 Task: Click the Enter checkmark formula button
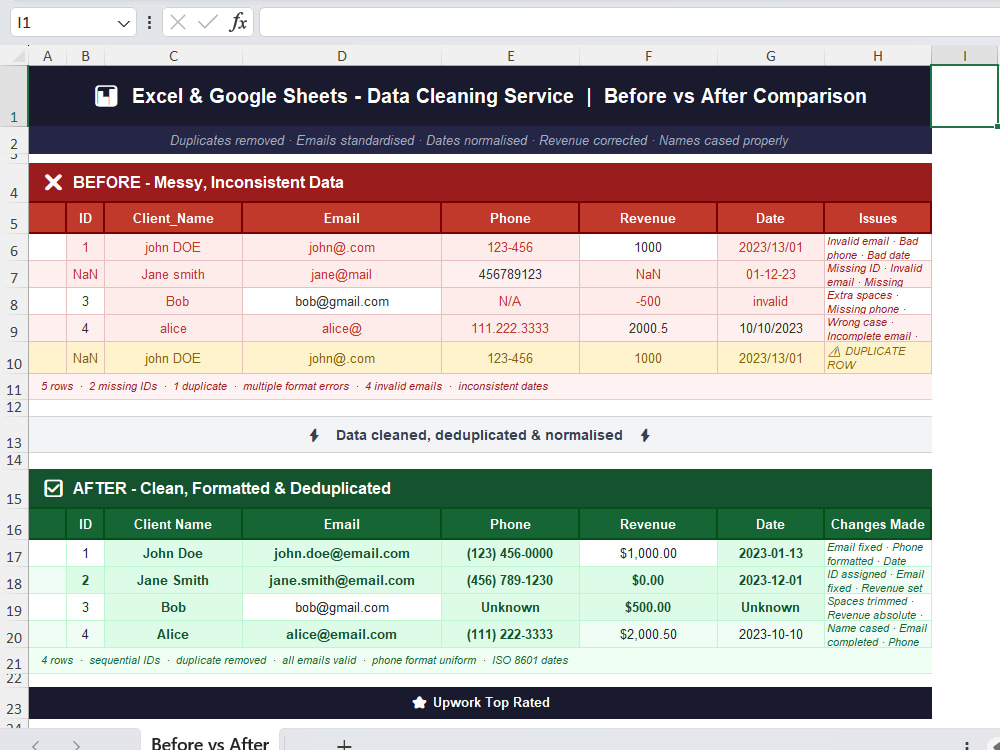point(207,23)
